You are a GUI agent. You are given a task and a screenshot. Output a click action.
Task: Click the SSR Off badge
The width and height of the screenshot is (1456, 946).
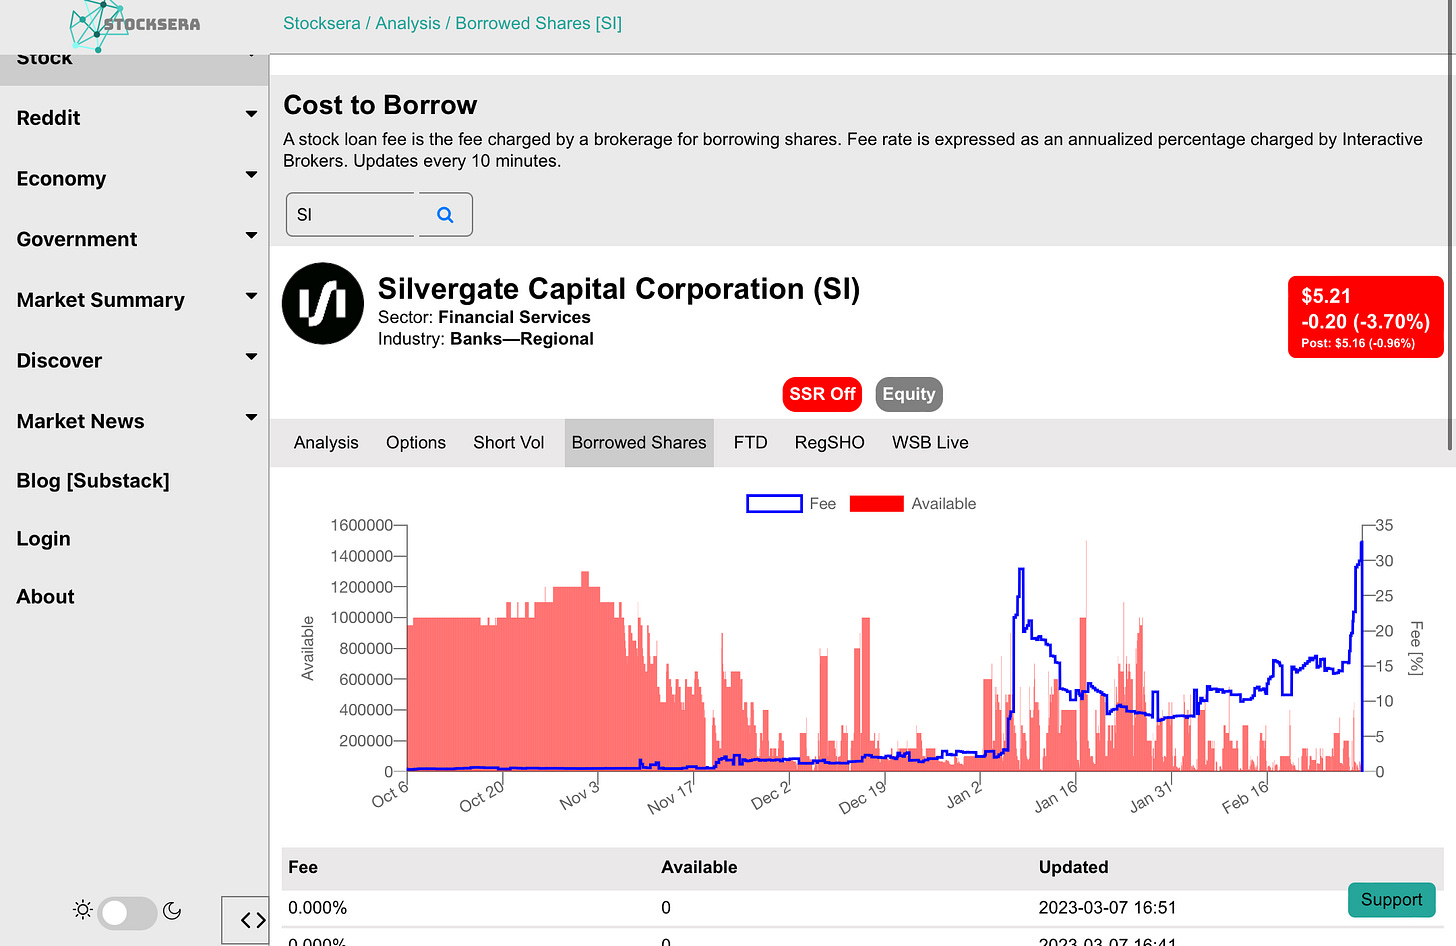click(x=822, y=394)
